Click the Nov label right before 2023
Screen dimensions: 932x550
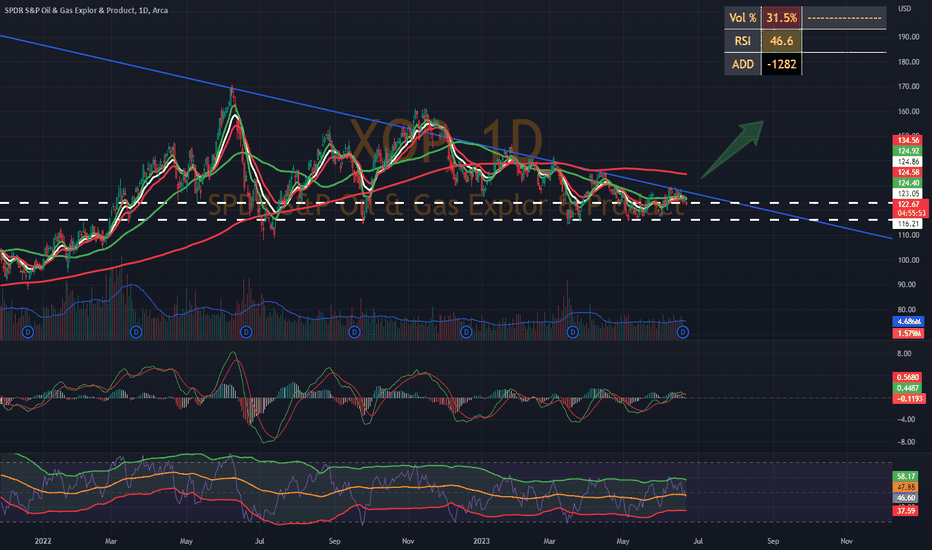pos(408,541)
